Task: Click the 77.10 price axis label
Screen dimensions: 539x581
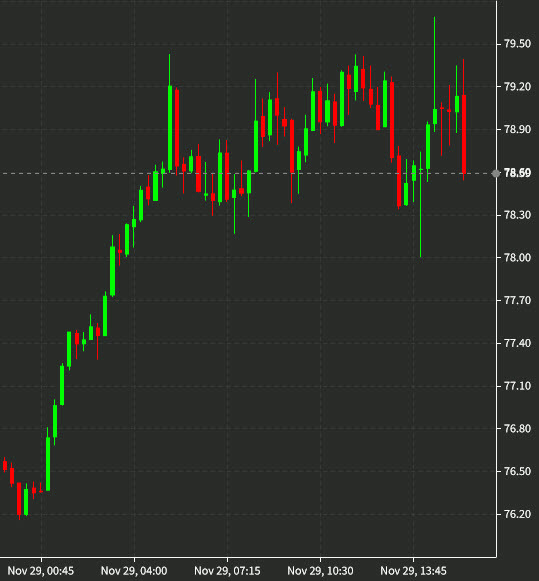Action: coord(518,386)
